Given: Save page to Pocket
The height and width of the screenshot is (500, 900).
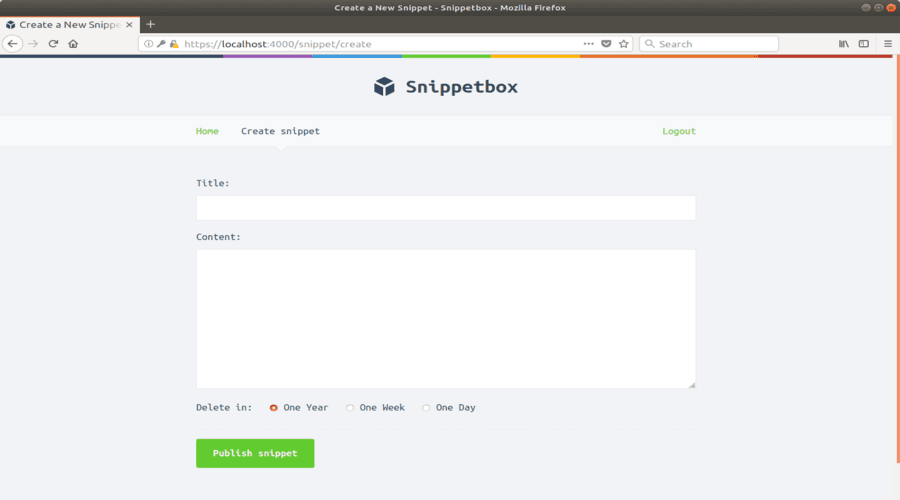Looking at the screenshot, I should (x=606, y=44).
